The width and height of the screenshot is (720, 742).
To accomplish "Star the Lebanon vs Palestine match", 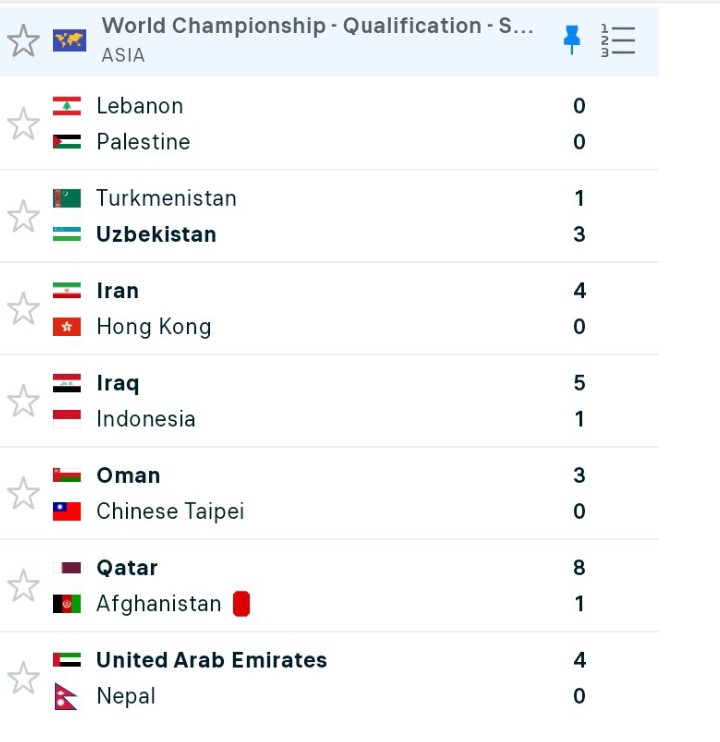I will click(23, 124).
